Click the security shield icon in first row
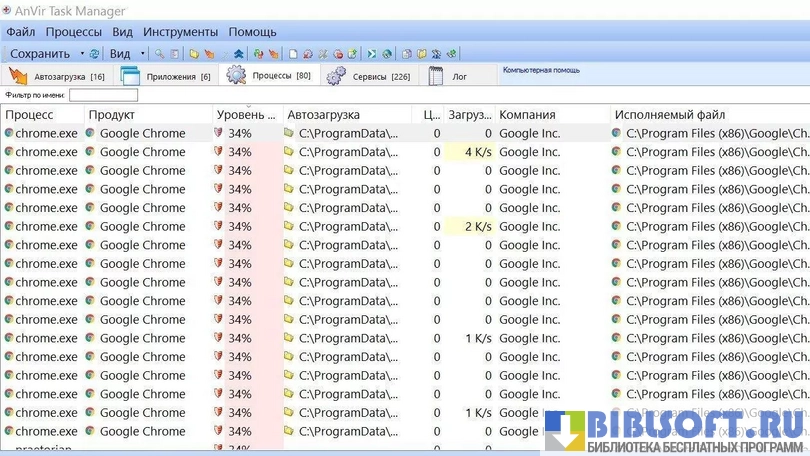810x456 pixels. coord(218,133)
